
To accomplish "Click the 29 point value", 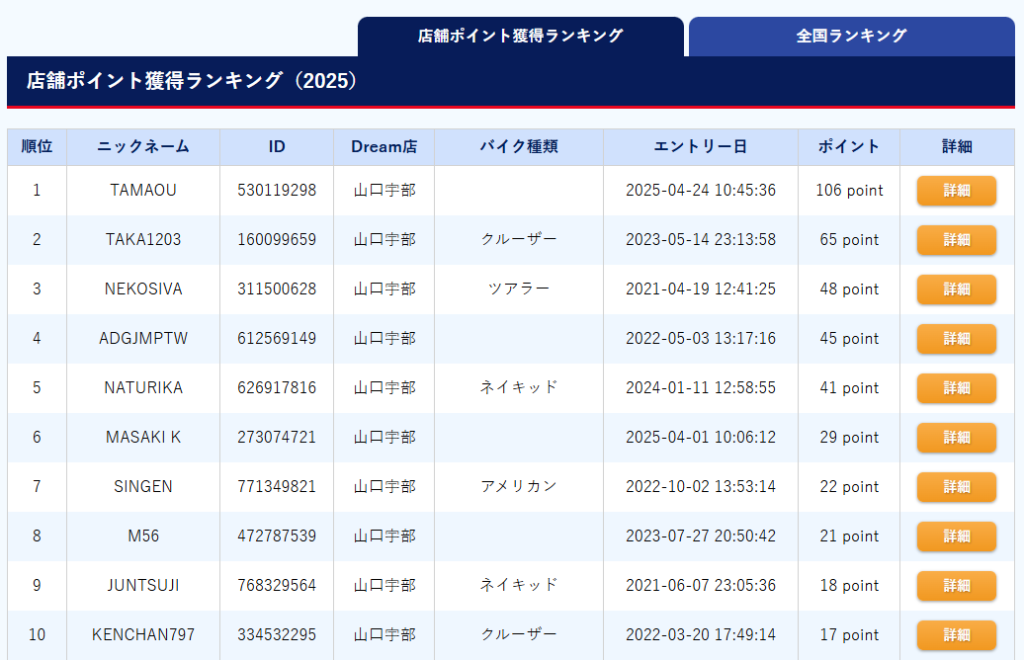I will tap(849, 437).
